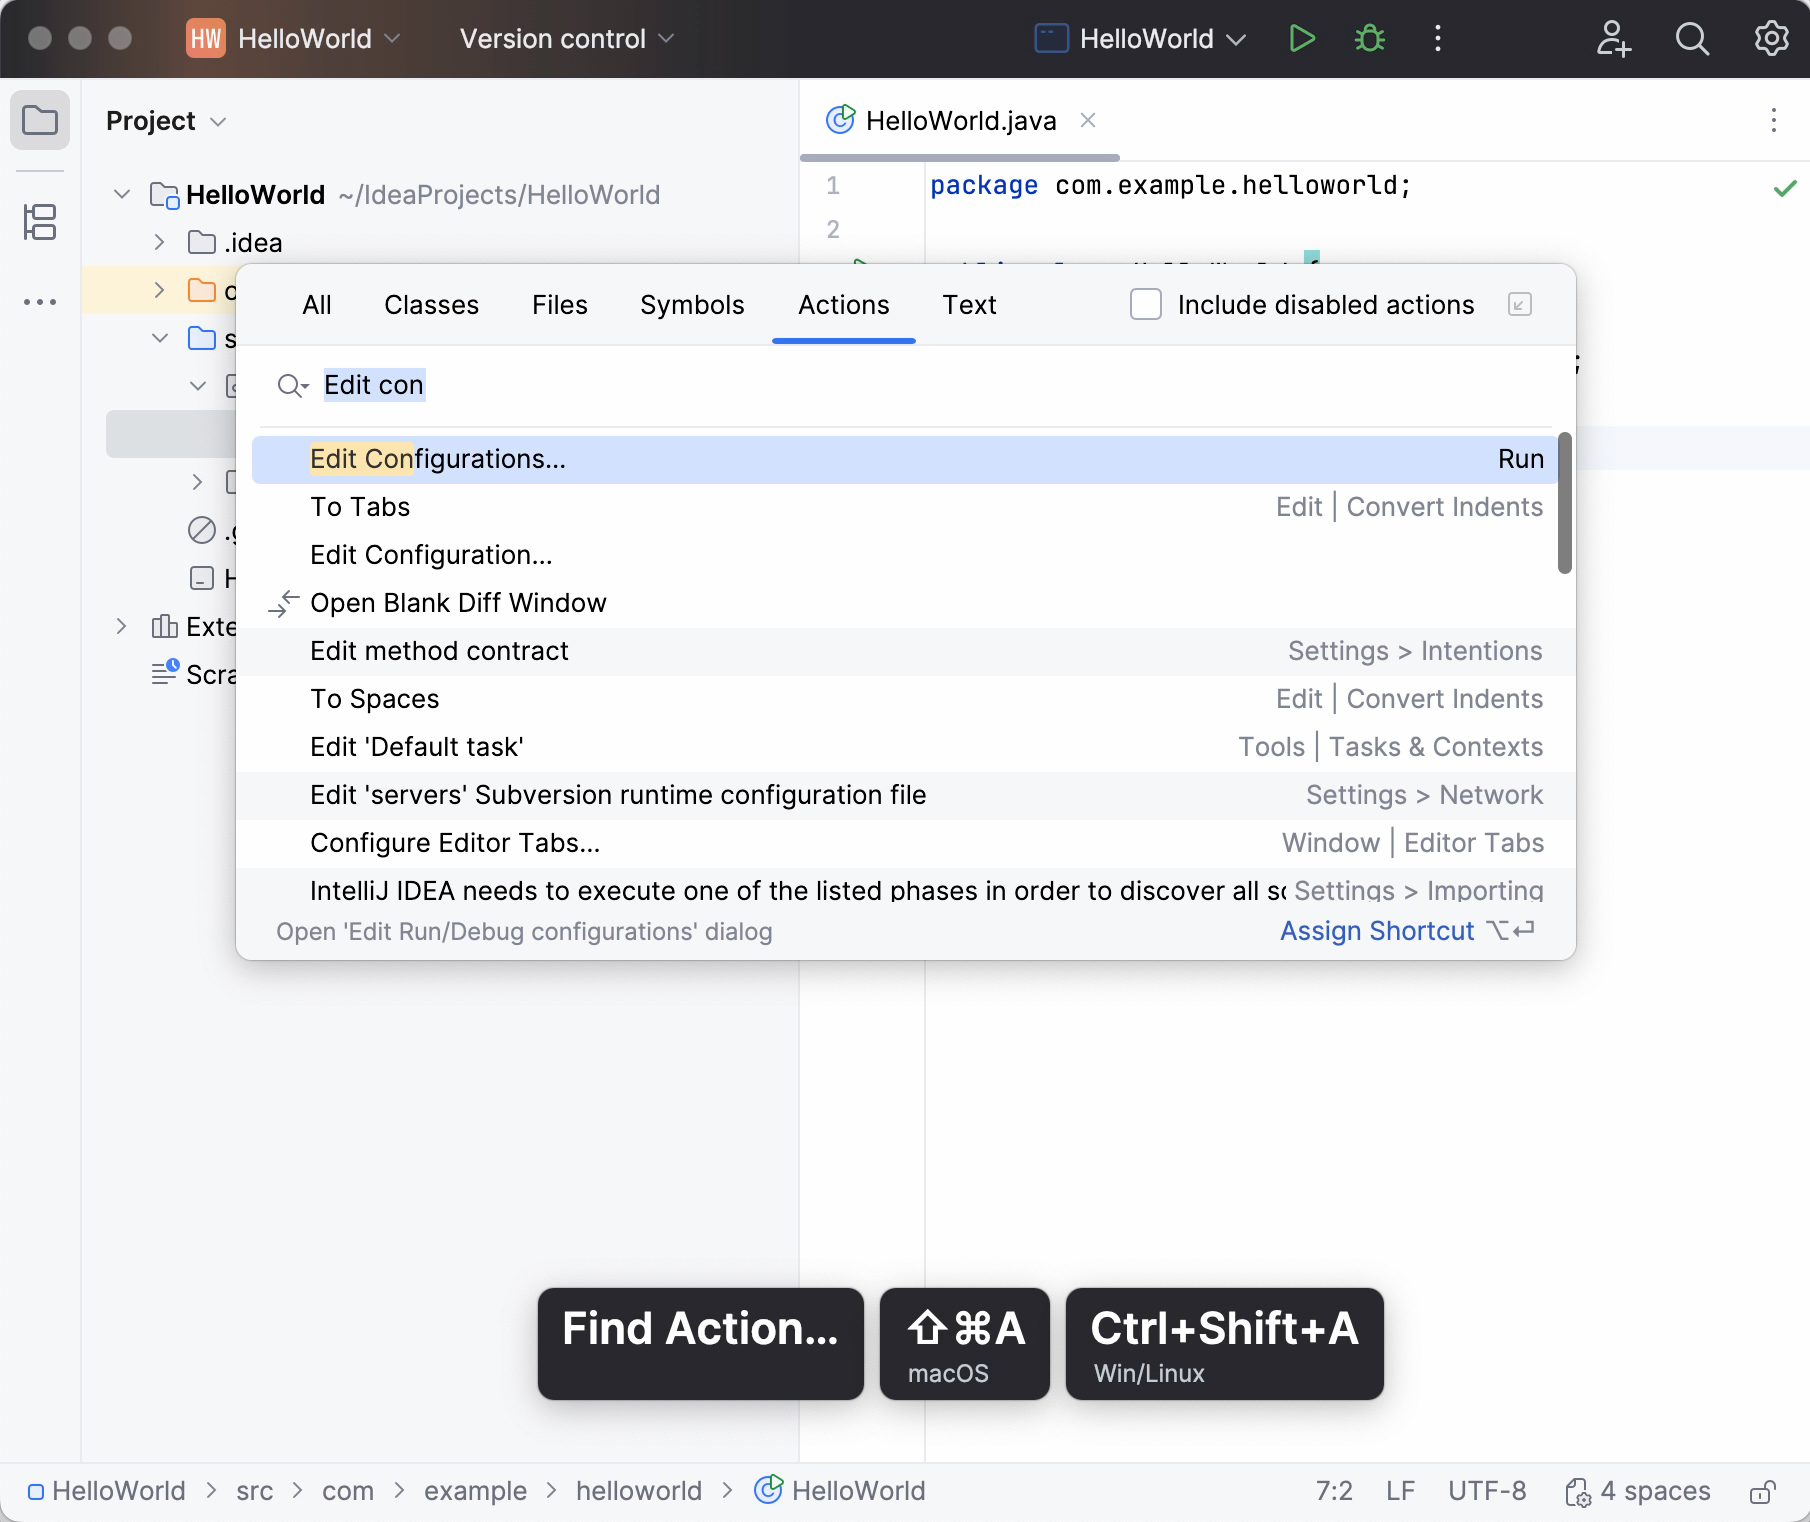
Task: Expand the .idea folder in the project tree
Action: [159, 242]
